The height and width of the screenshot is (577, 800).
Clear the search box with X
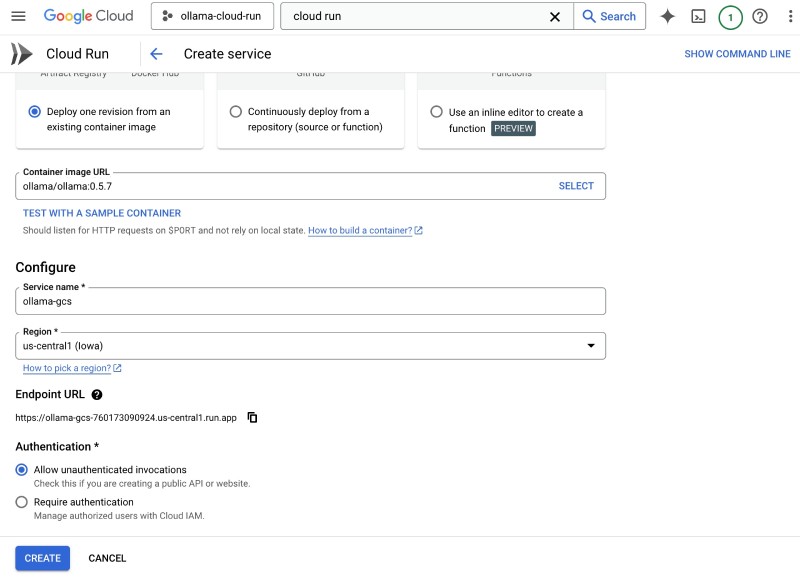click(x=555, y=16)
